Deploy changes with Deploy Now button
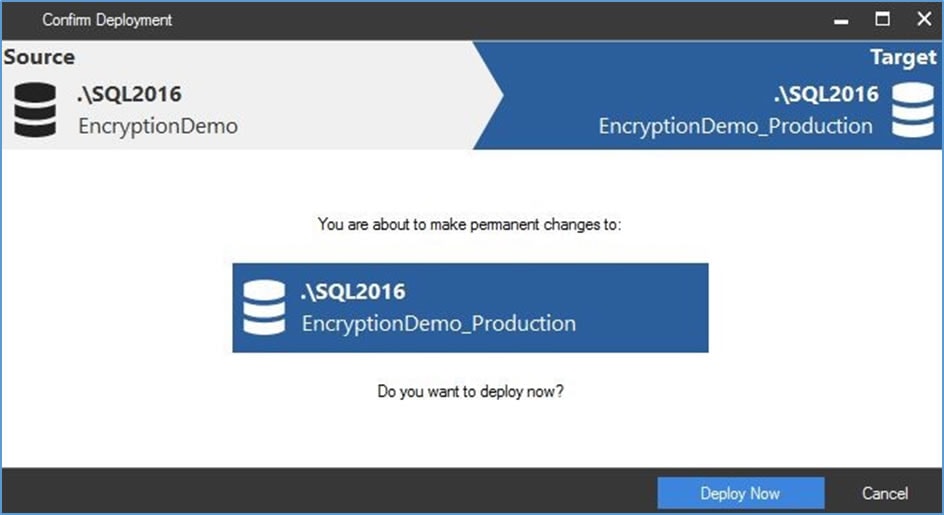The height and width of the screenshot is (515, 944). tap(741, 493)
